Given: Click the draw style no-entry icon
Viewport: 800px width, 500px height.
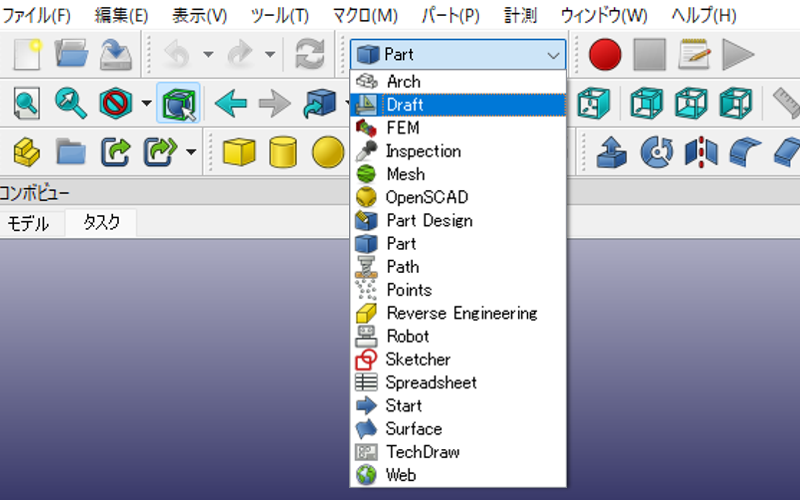Looking at the screenshot, I should point(116,103).
